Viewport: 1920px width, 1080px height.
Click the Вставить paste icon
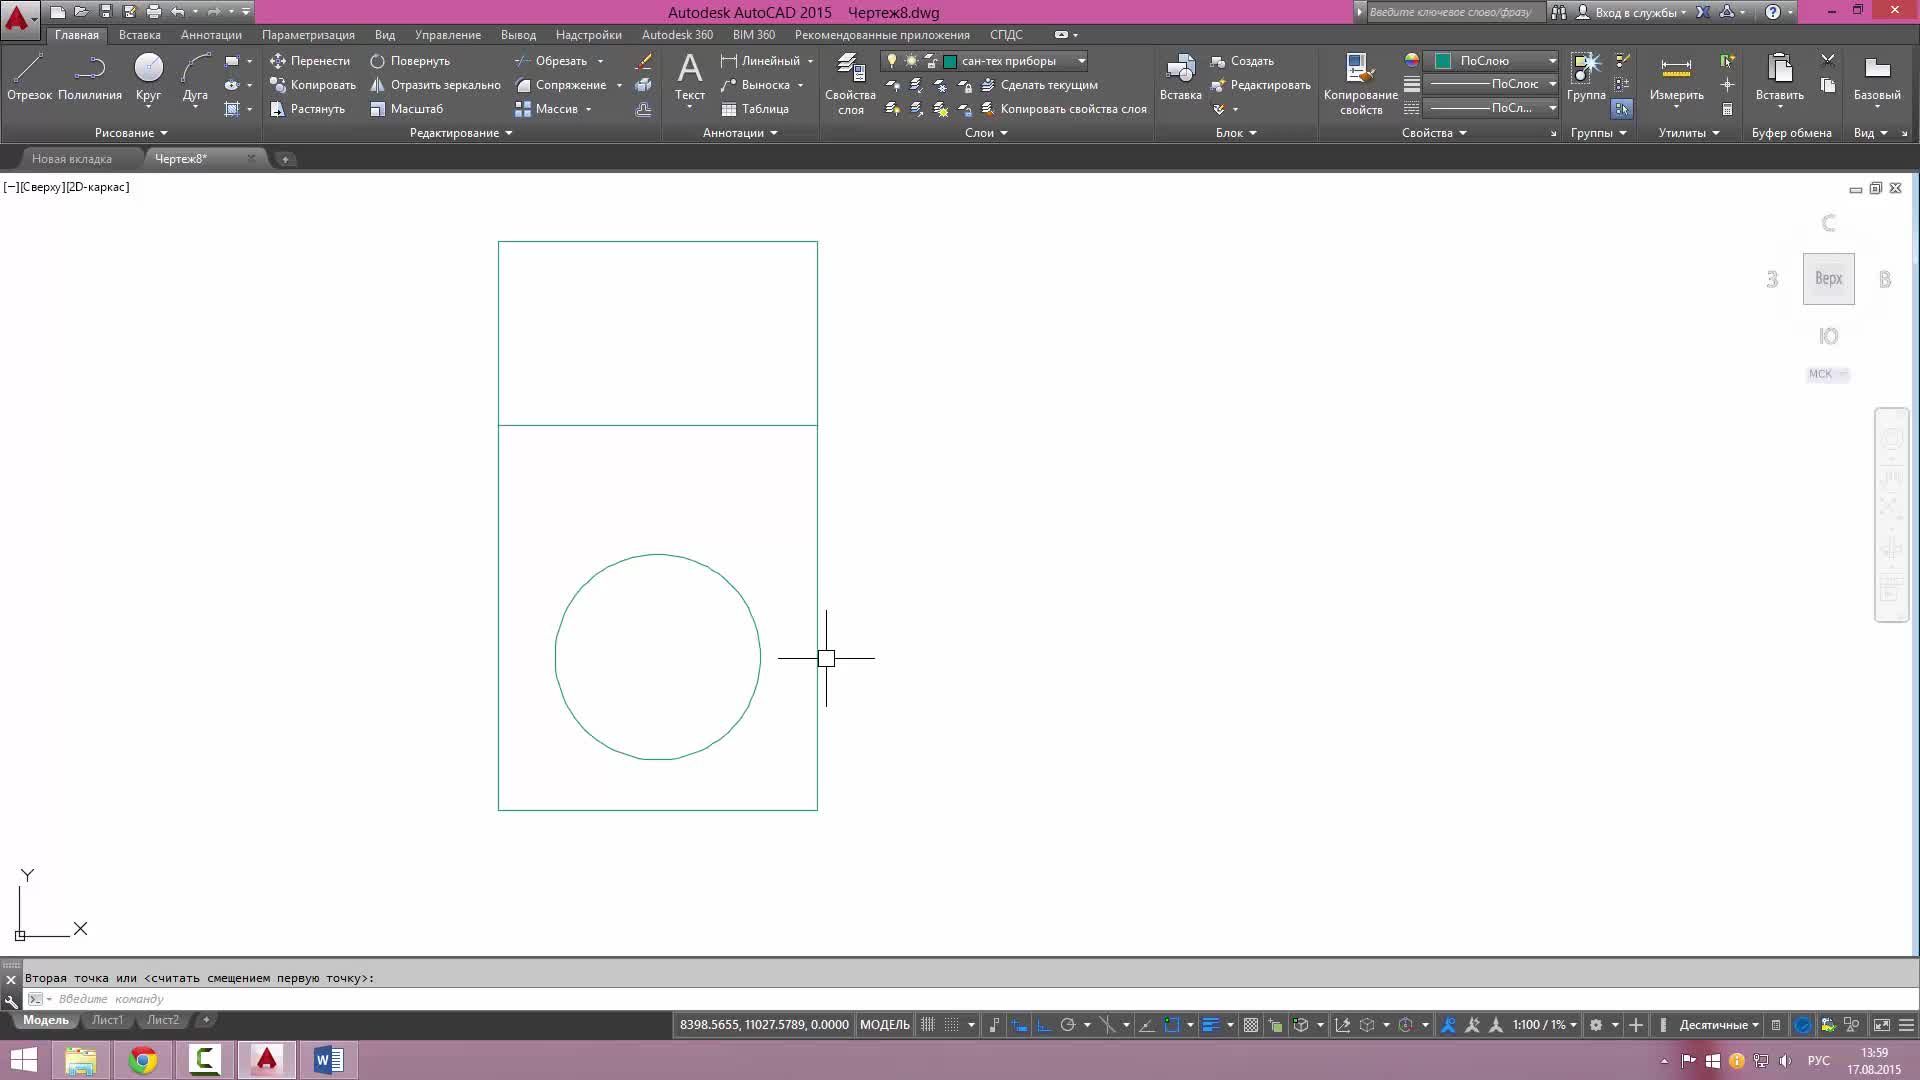tap(1779, 78)
